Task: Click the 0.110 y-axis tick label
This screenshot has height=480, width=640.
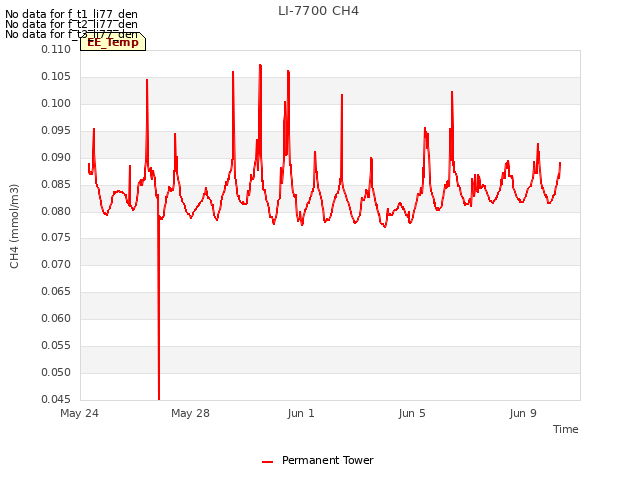Action: point(56,50)
